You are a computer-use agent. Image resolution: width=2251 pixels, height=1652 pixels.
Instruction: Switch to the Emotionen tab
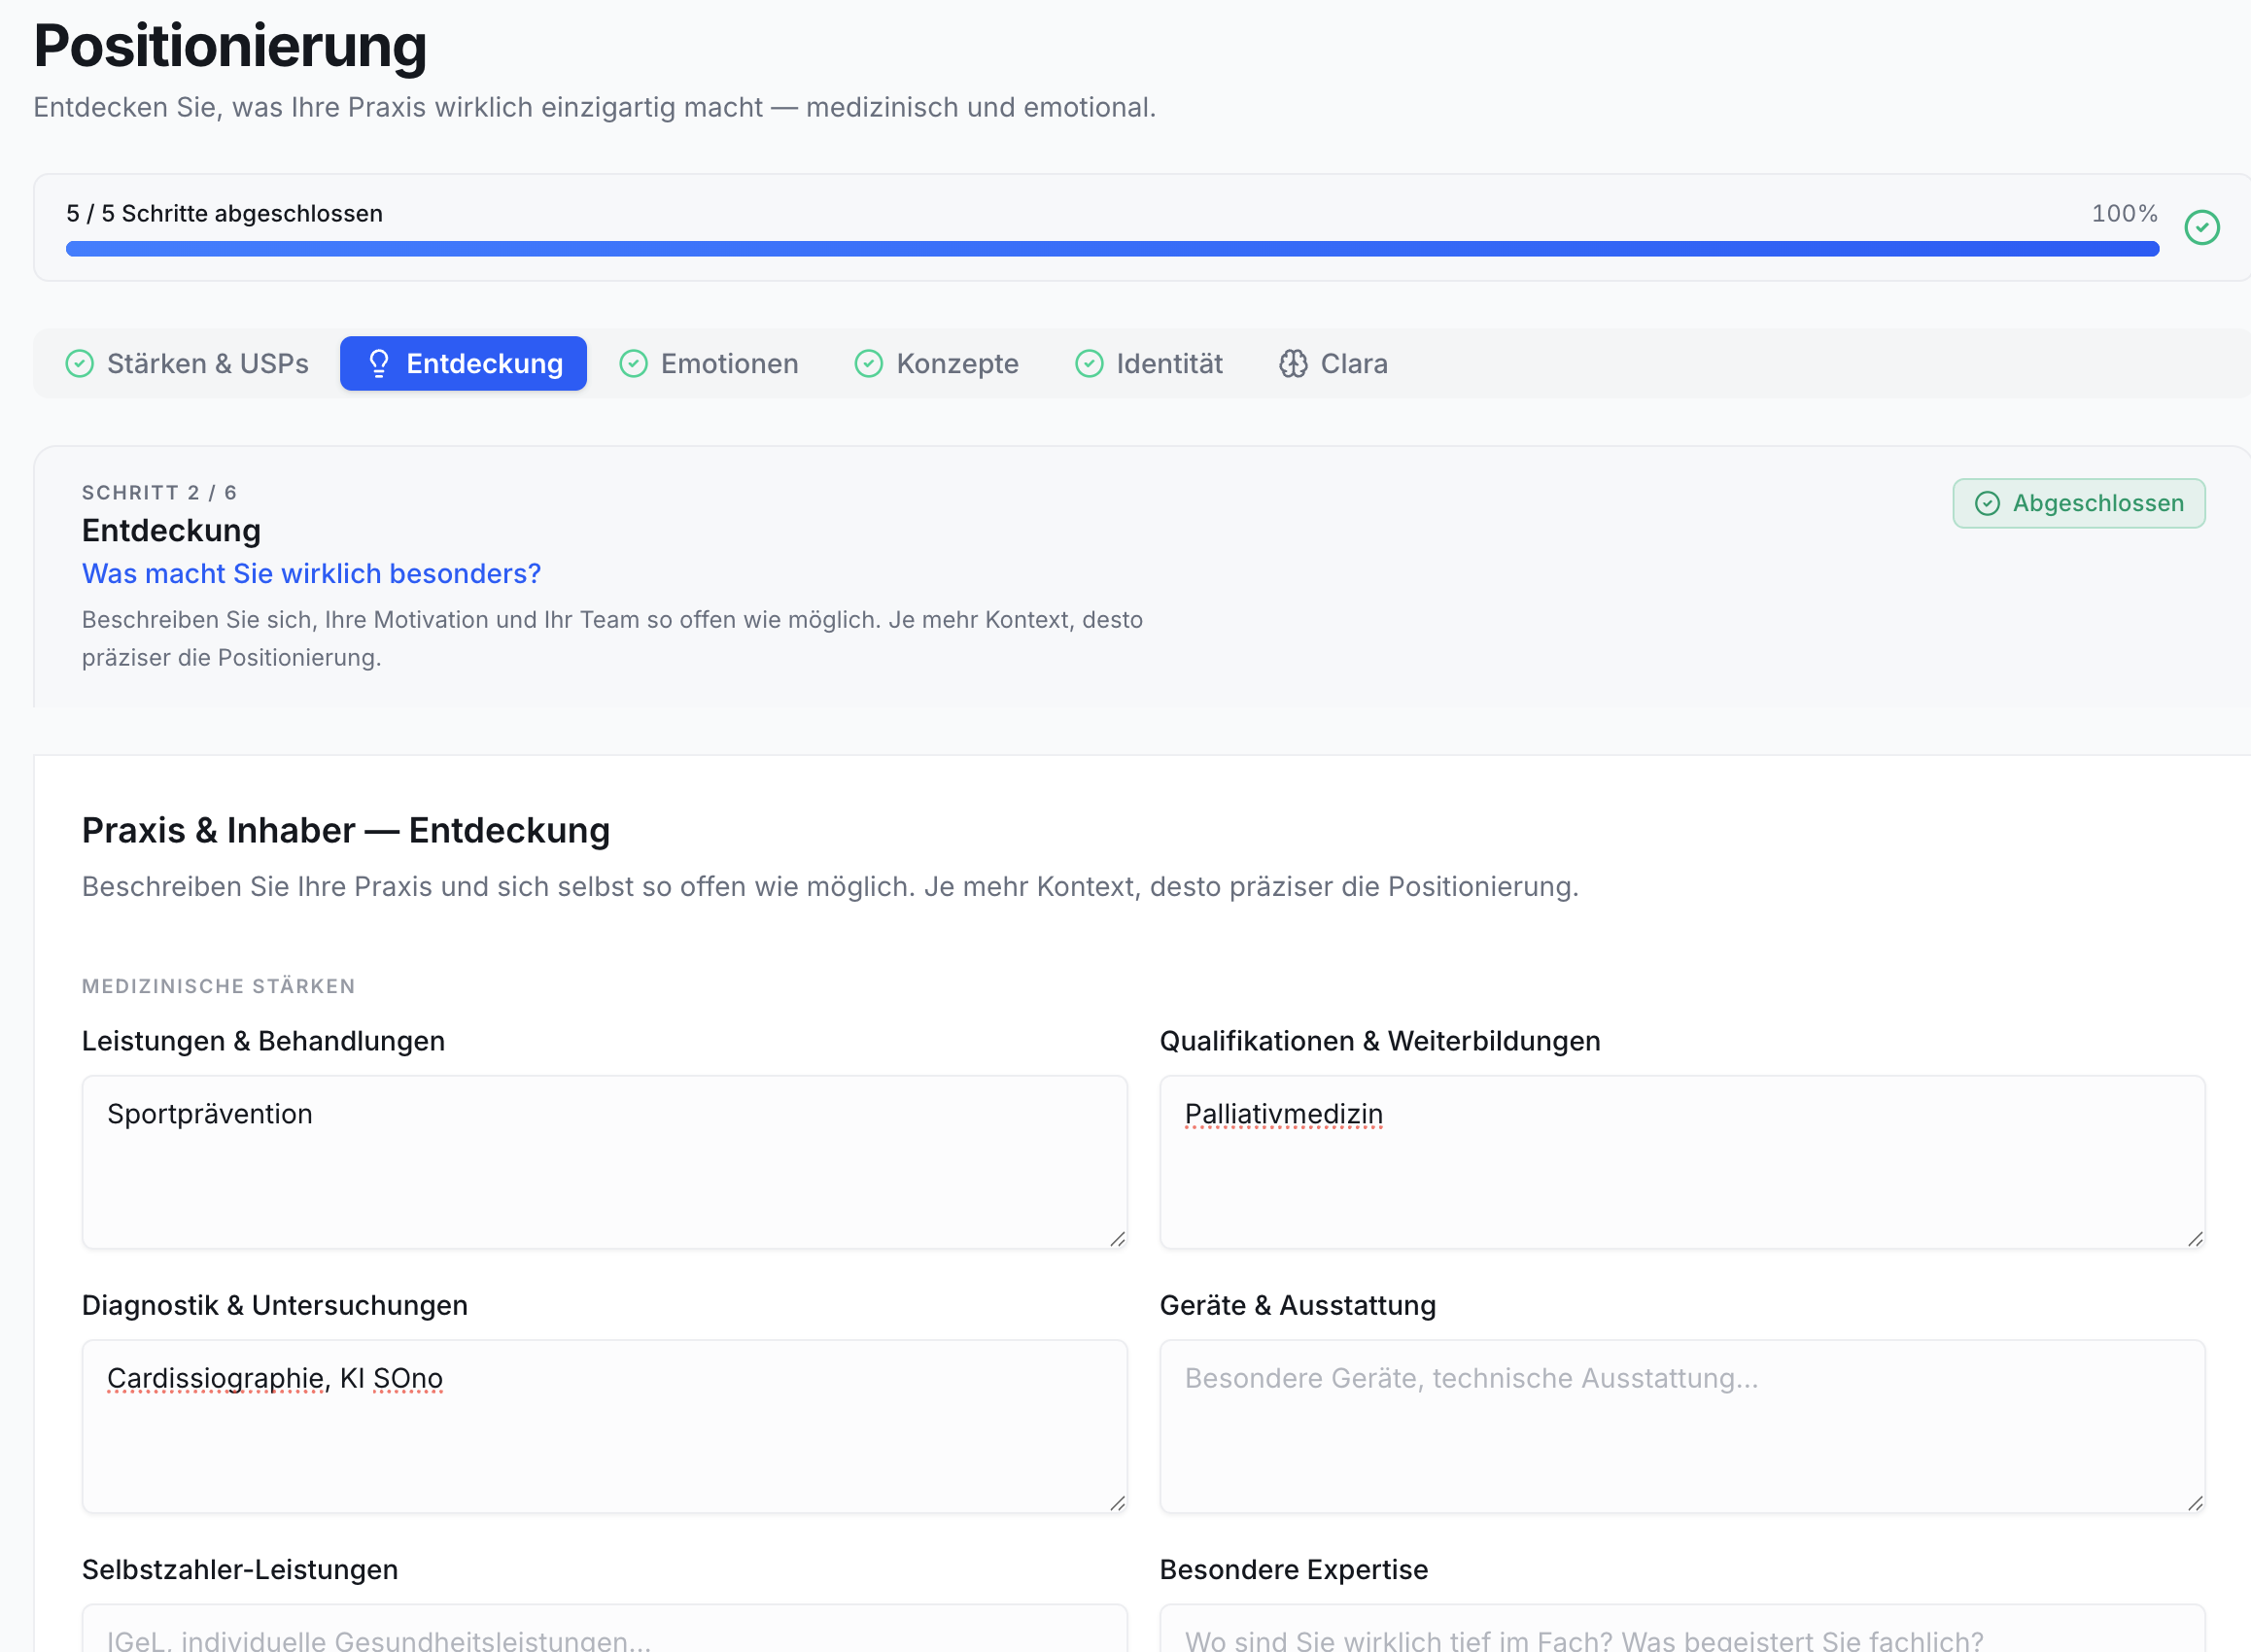(x=709, y=364)
